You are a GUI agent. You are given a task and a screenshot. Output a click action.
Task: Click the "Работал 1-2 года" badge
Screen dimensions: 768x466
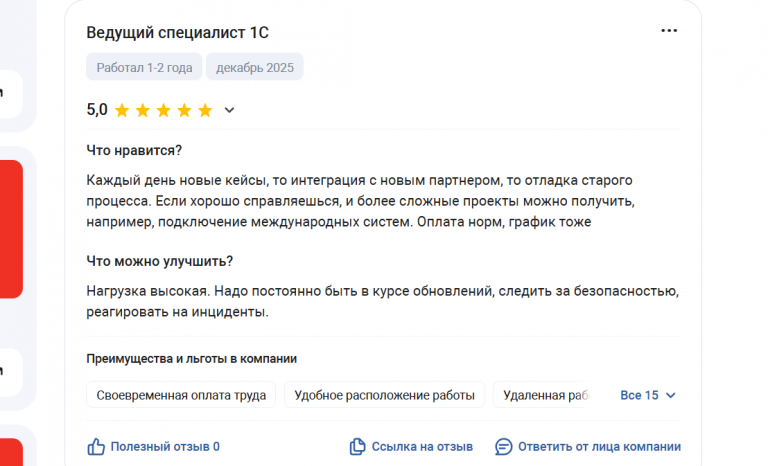[x=144, y=68]
